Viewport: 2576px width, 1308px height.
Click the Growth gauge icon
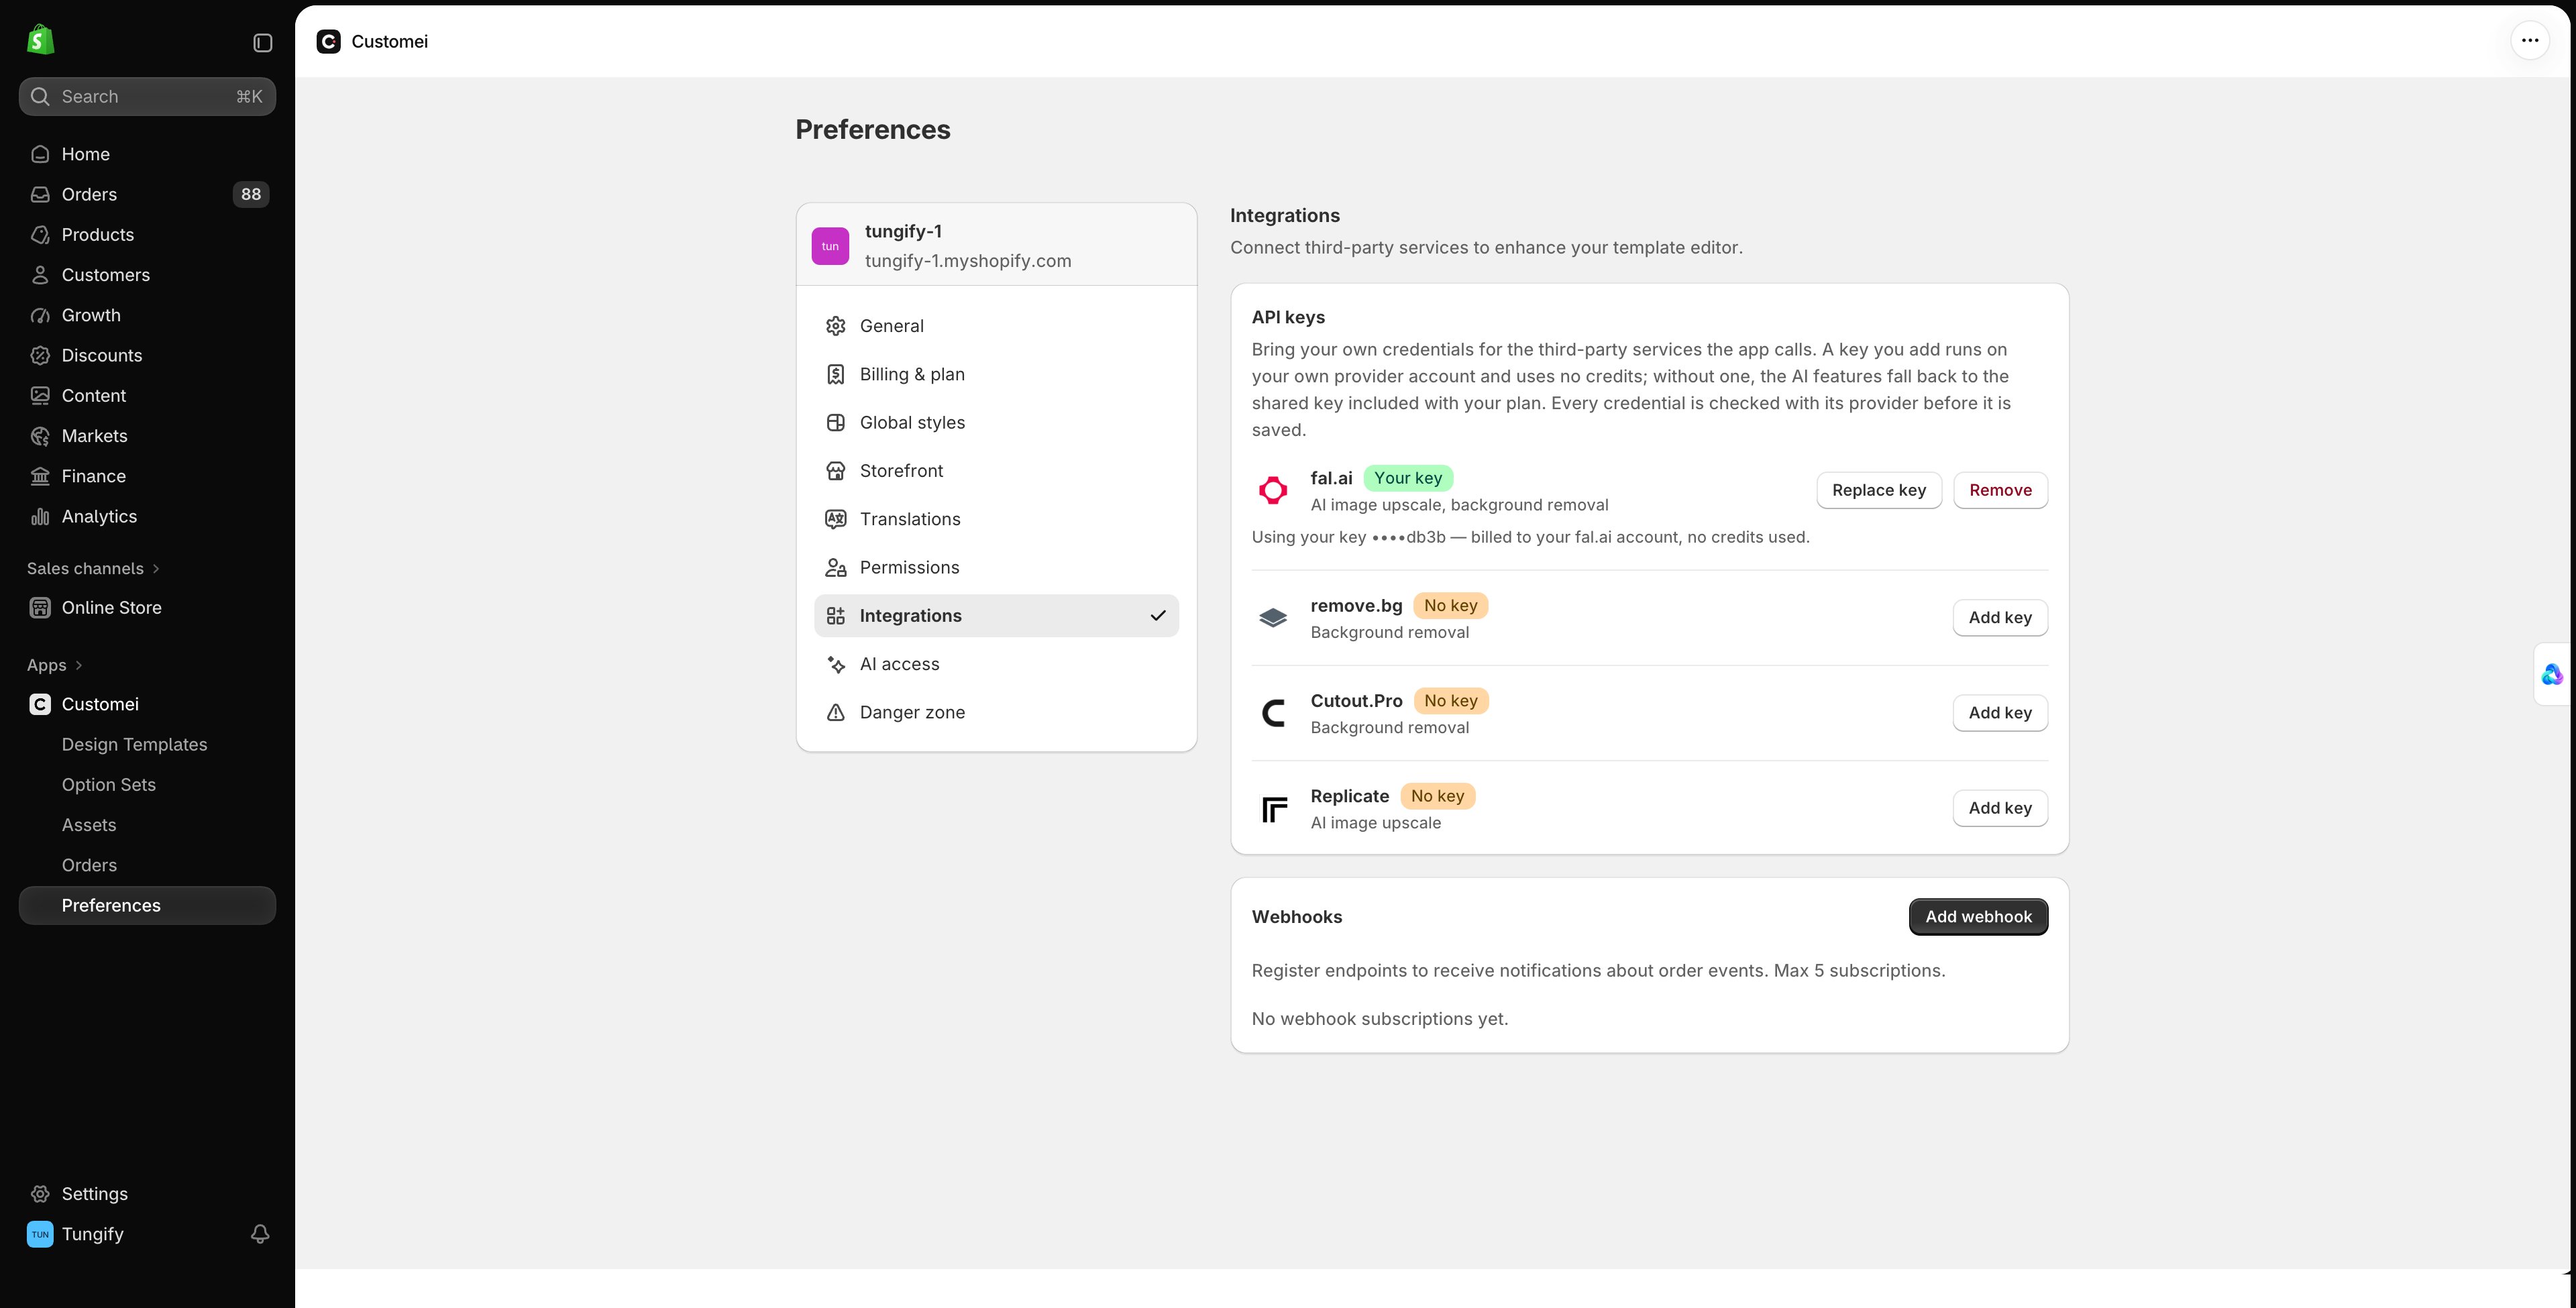(40, 315)
